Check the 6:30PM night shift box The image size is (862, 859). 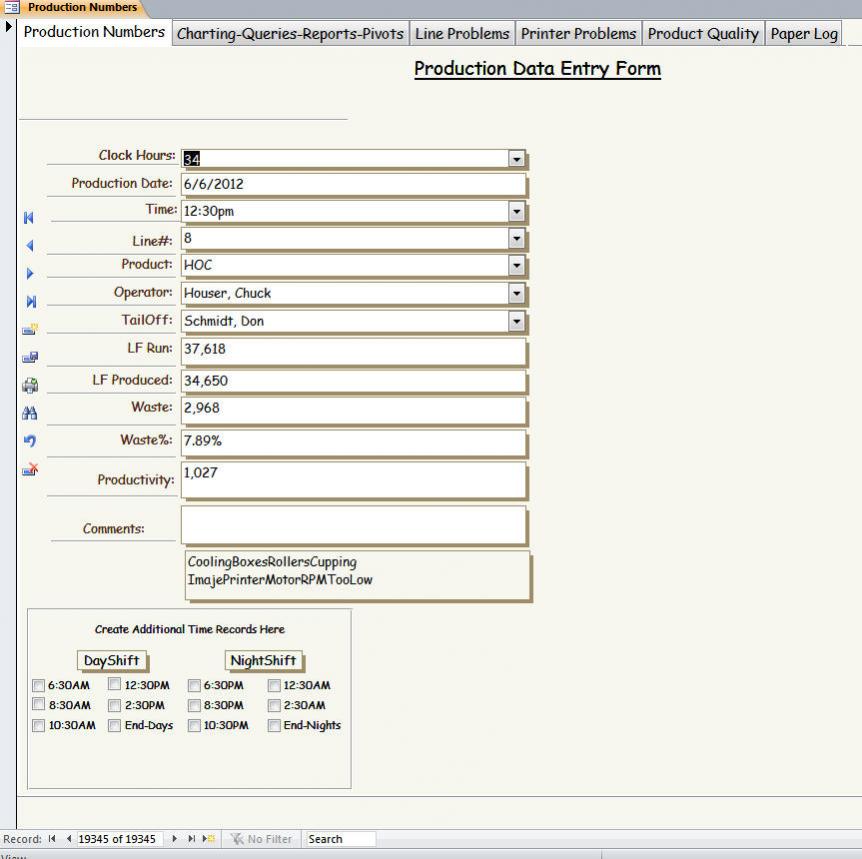point(194,685)
